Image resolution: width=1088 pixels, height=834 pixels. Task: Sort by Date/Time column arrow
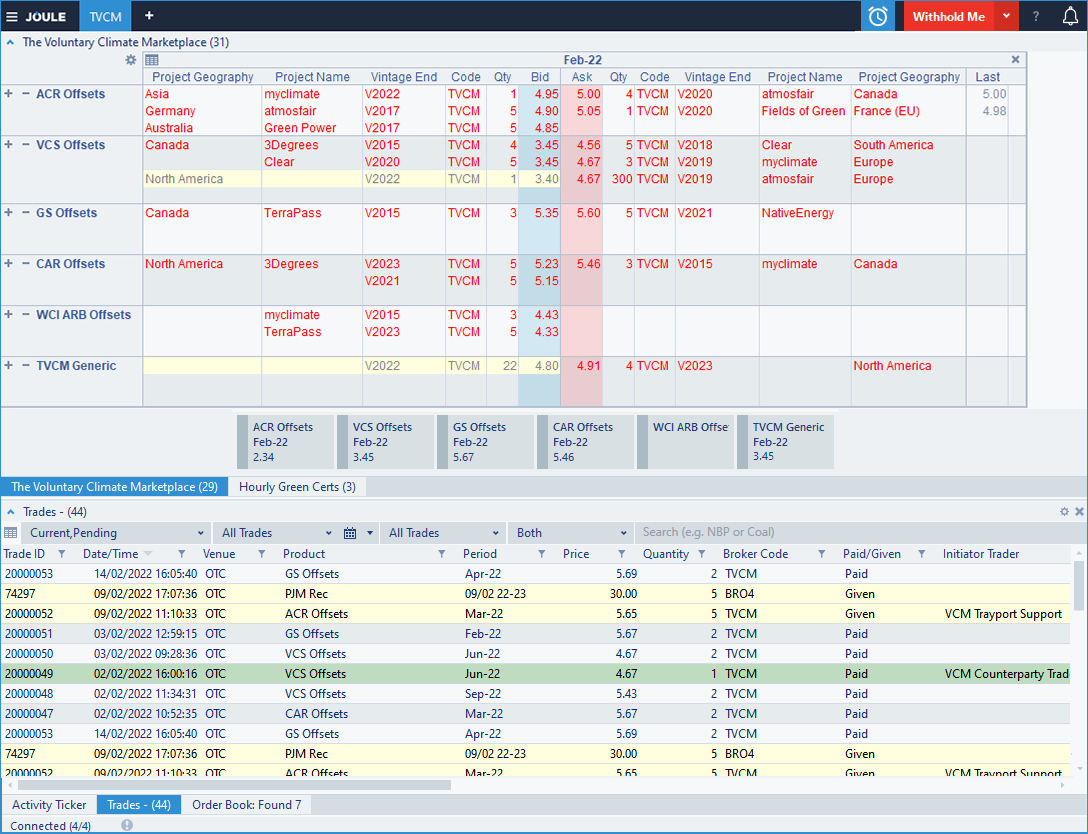click(x=148, y=554)
